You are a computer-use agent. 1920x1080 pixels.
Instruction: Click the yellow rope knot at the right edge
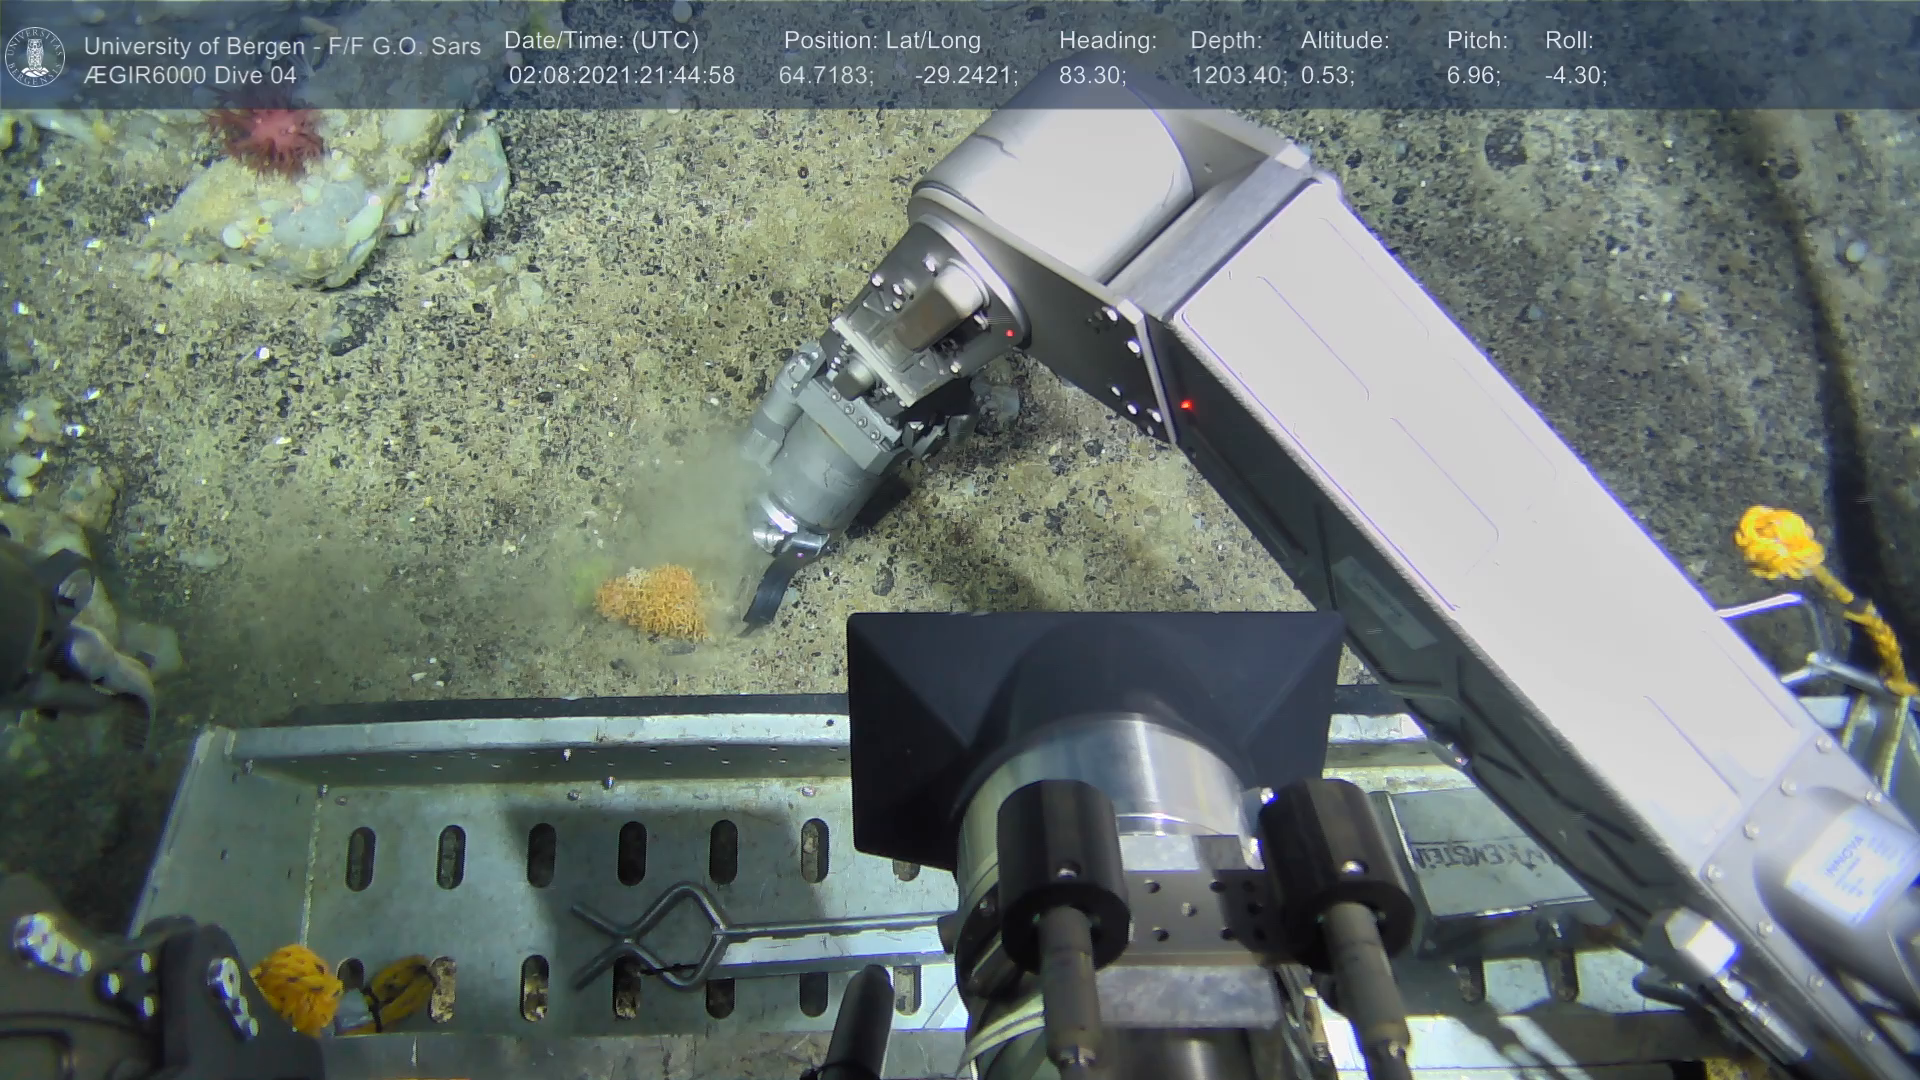click(1779, 543)
